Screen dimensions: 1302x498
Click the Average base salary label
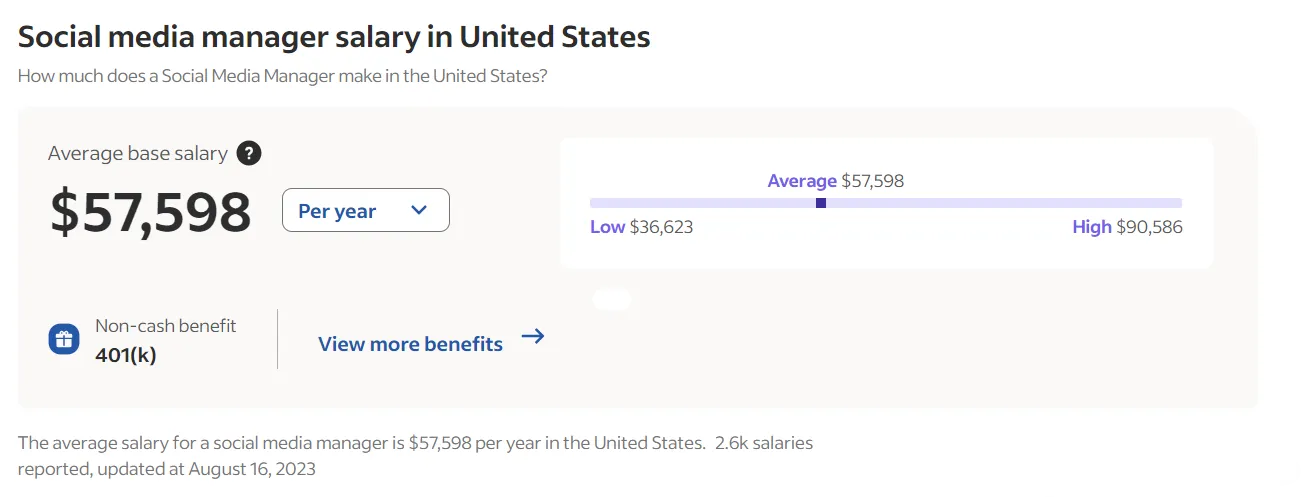pyautogui.click(x=138, y=154)
